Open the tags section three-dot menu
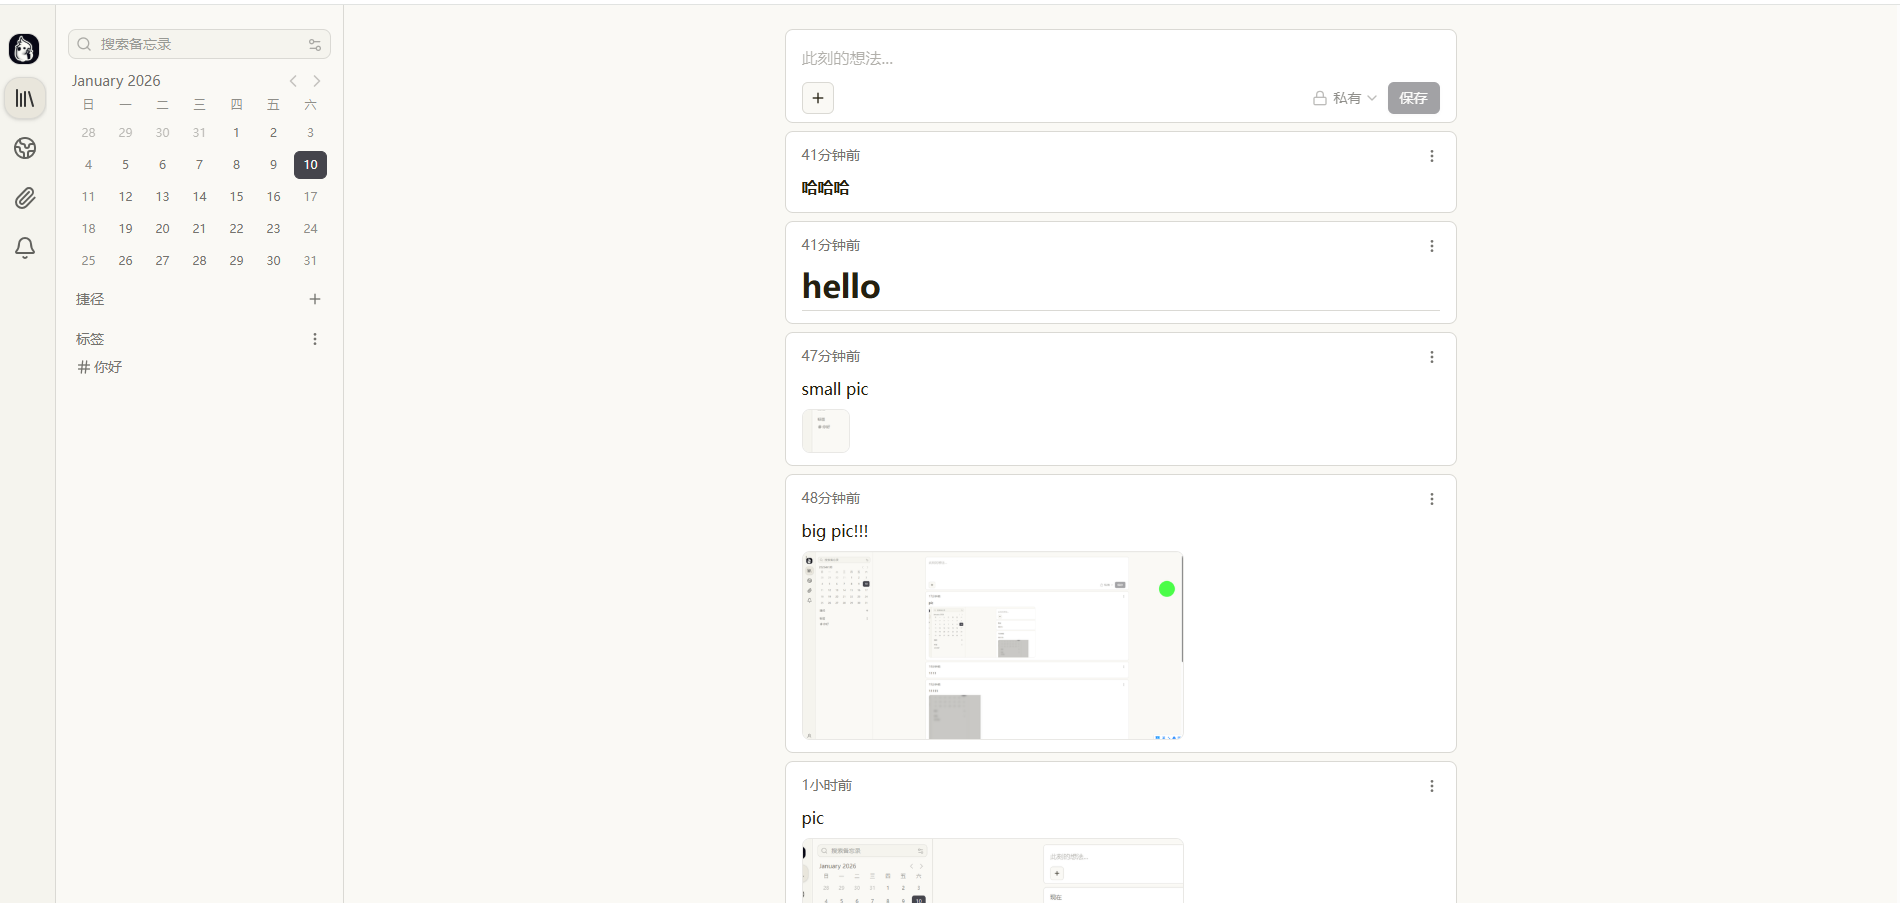1900x903 pixels. (x=315, y=339)
